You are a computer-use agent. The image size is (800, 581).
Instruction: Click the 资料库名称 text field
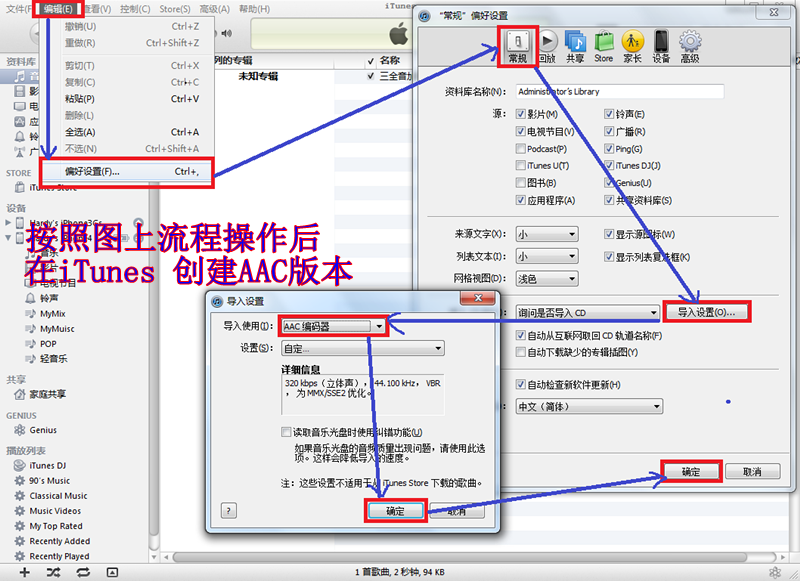tap(619, 92)
